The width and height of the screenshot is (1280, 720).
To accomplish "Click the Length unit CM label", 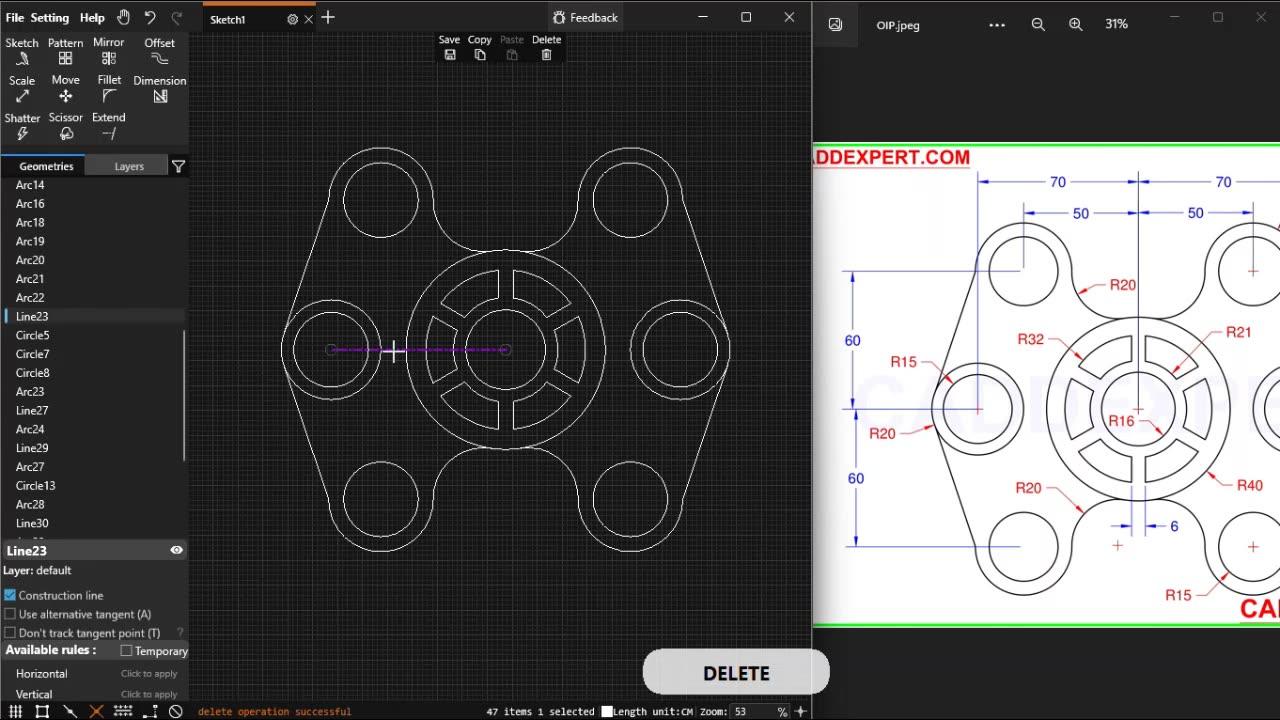I will click(653, 712).
